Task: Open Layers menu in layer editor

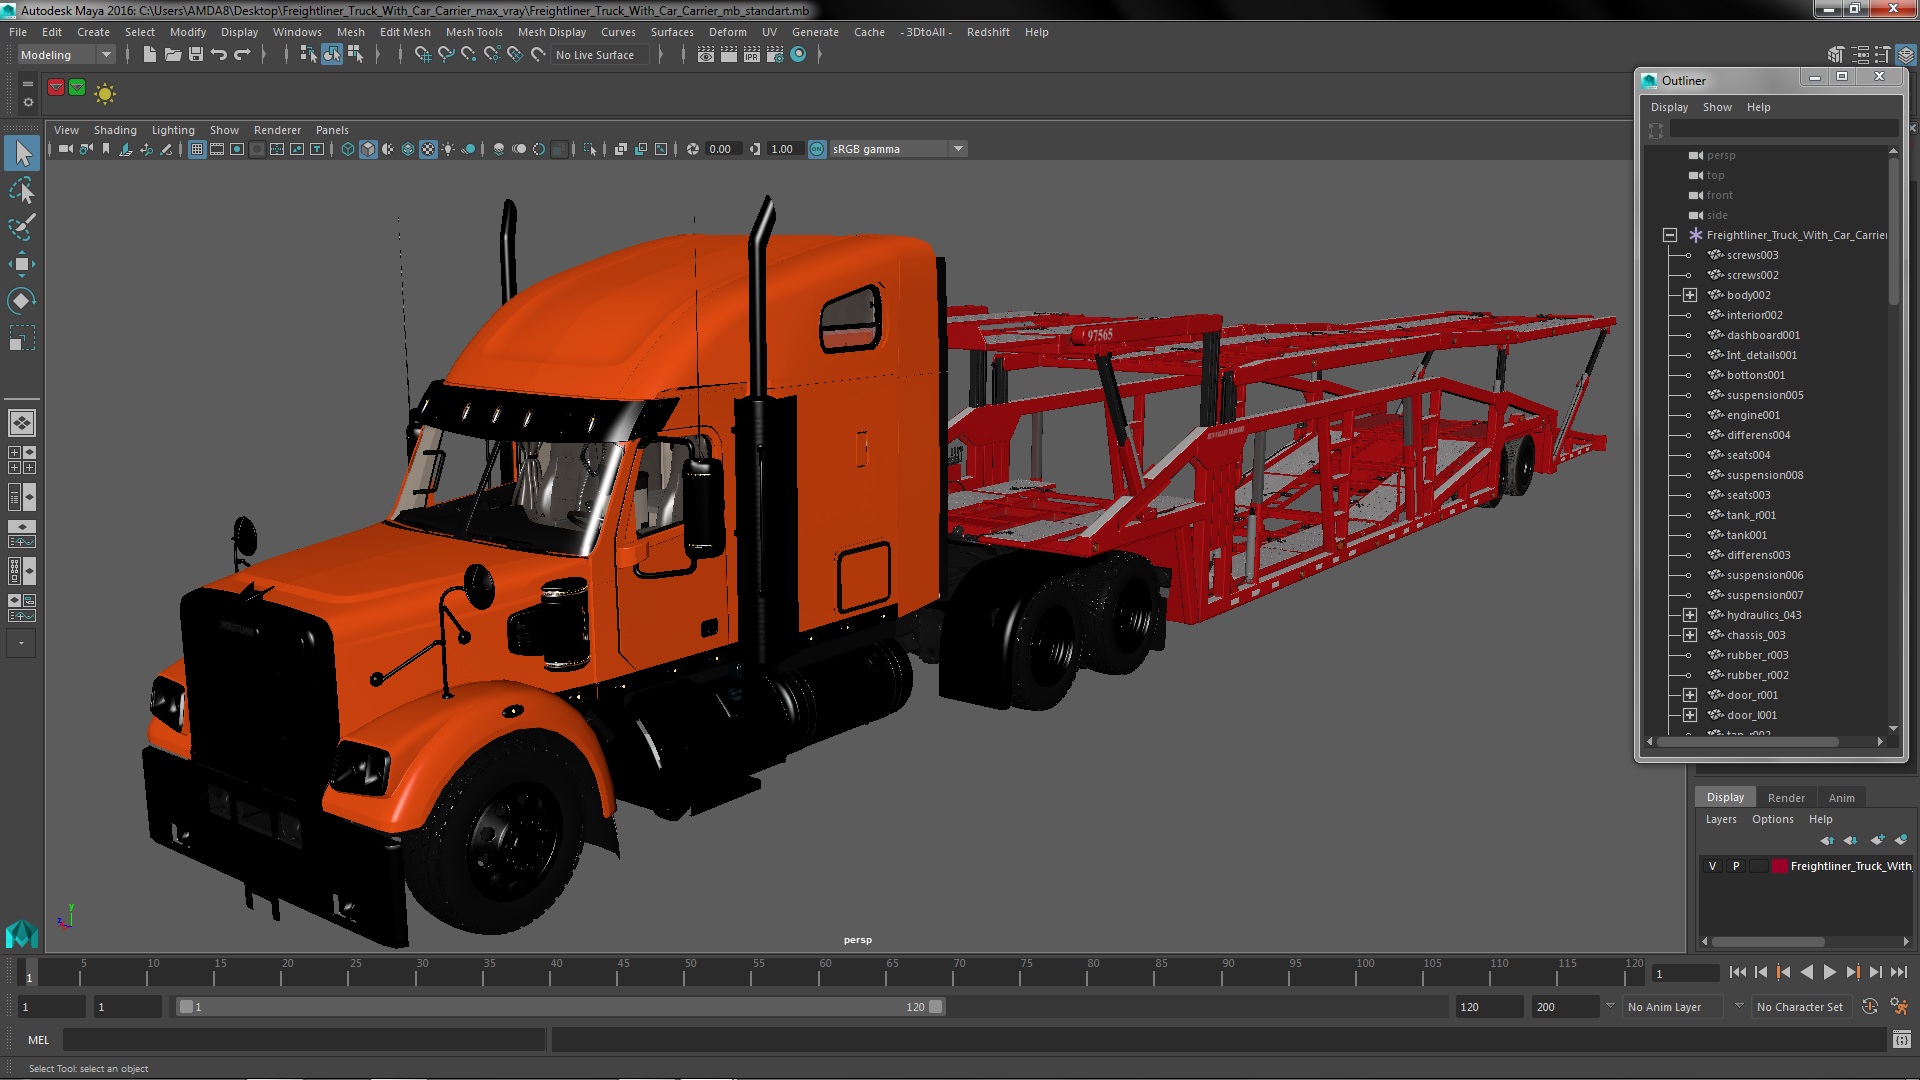Action: pyautogui.click(x=1721, y=819)
